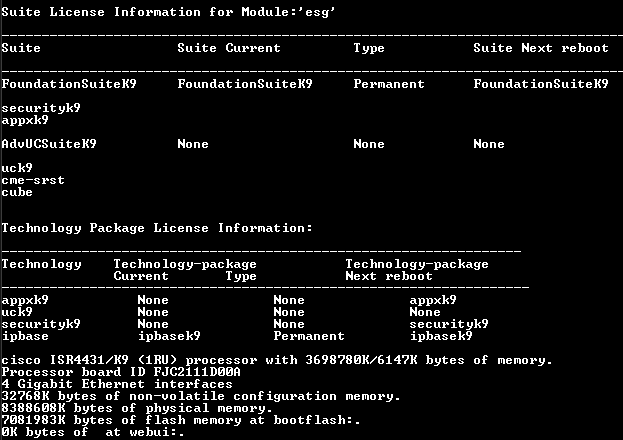This screenshot has width=623, height=440.
Task: Select the "Processor board ID FJC2111D00A" line
Action: [121, 372]
